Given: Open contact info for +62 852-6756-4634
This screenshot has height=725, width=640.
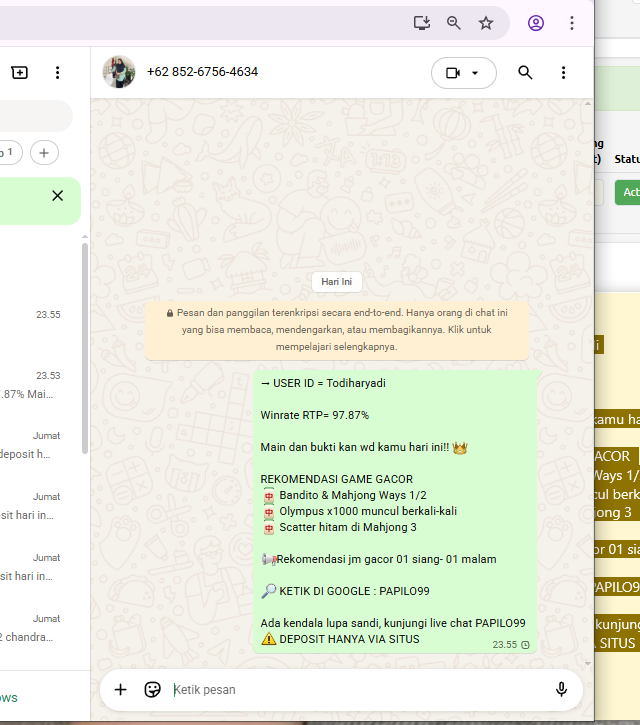Looking at the screenshot, I should 202,72.
